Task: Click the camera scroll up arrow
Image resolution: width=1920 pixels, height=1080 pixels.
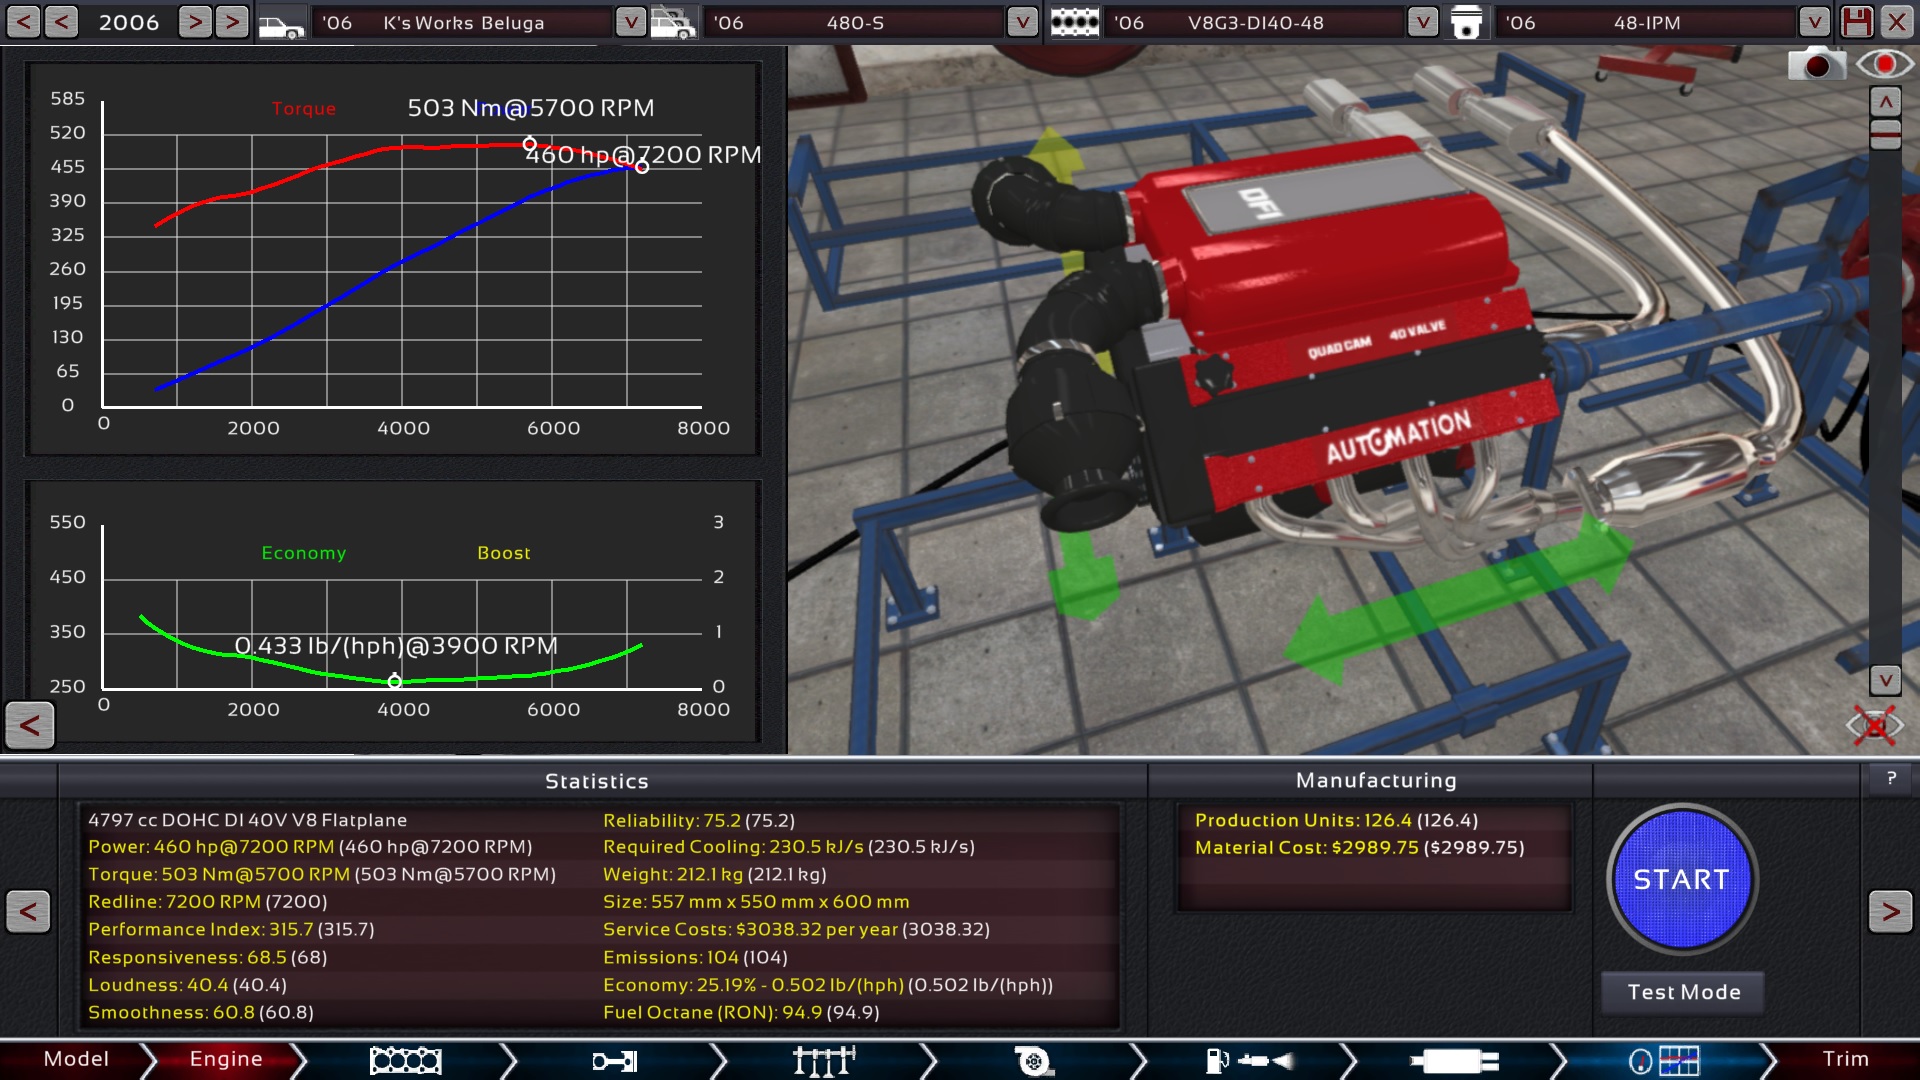Action: tap(1885, 102)
